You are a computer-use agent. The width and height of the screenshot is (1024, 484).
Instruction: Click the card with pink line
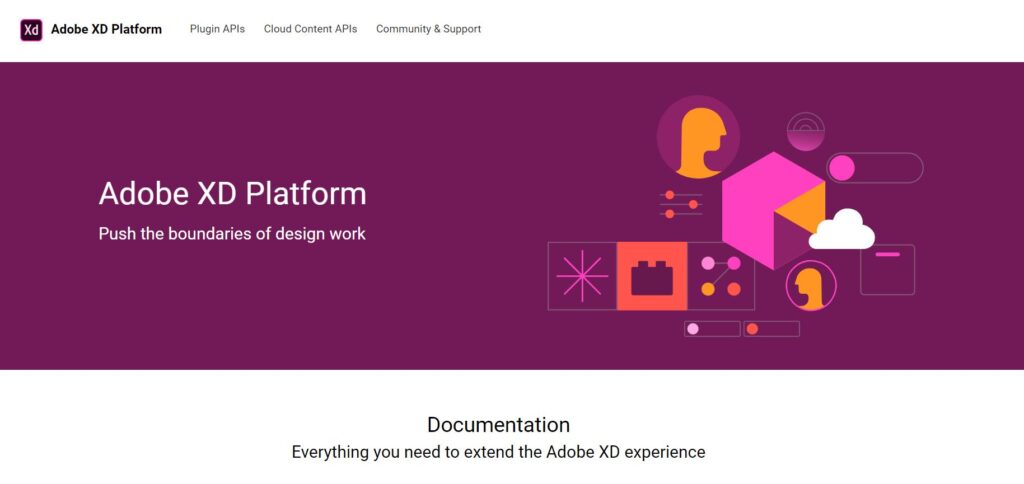click(888, 270)
